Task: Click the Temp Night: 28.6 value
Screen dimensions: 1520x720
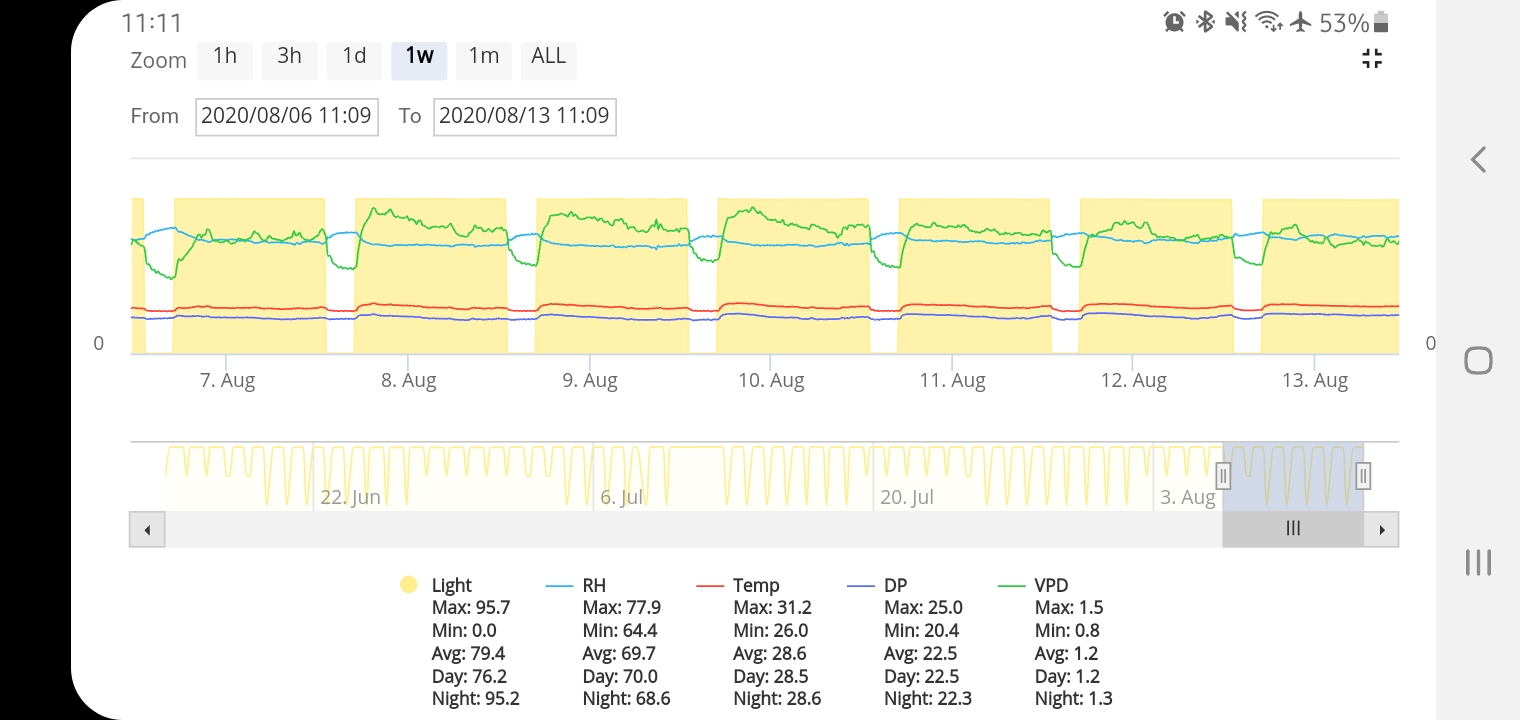Action: point(778,699)
